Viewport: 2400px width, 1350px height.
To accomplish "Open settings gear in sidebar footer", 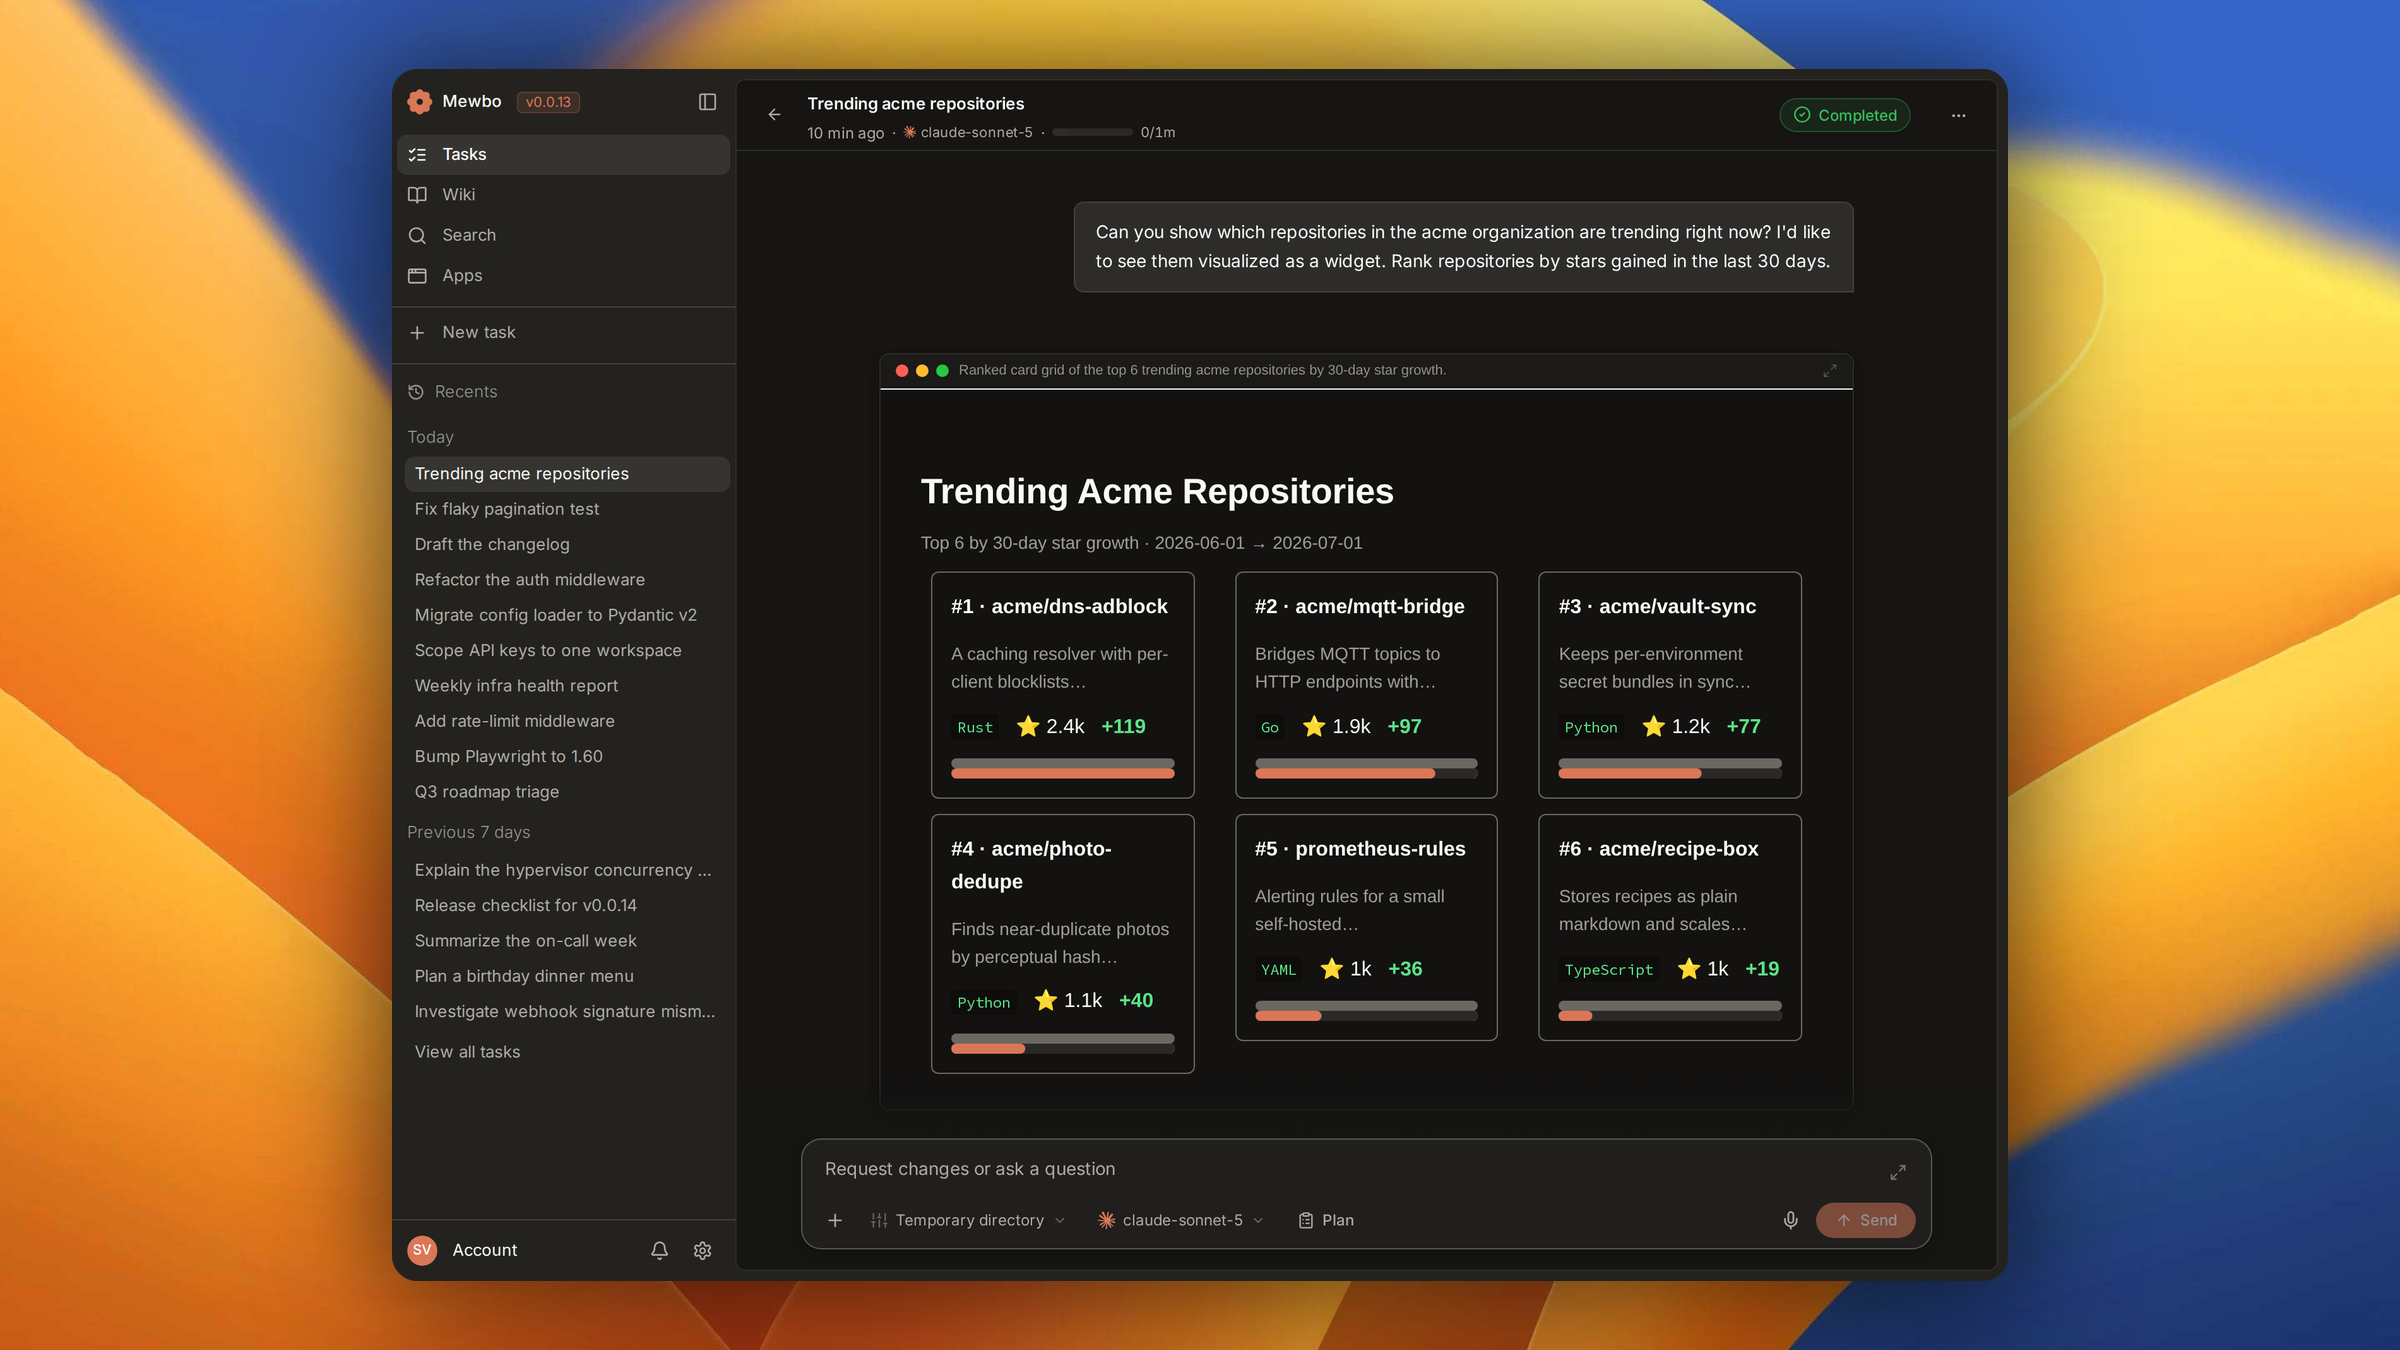I will [x=702, y=1250].
